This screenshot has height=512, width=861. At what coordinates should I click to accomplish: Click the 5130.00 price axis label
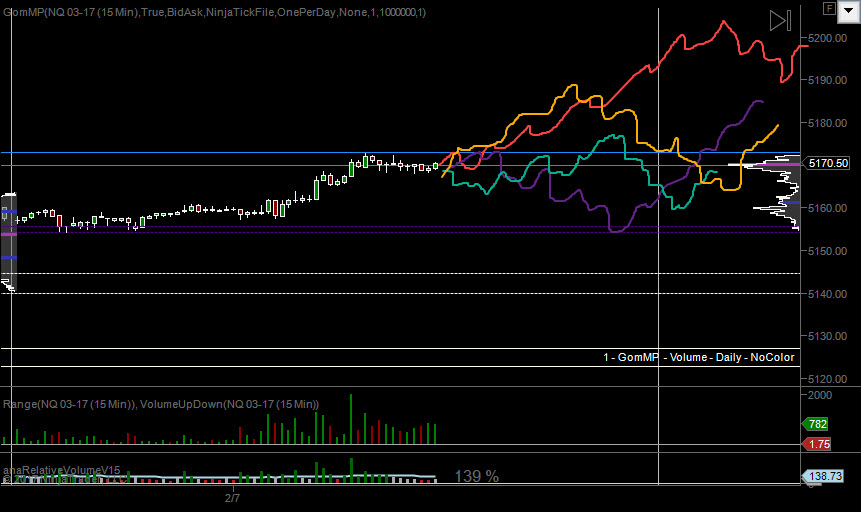coord(828,336)
